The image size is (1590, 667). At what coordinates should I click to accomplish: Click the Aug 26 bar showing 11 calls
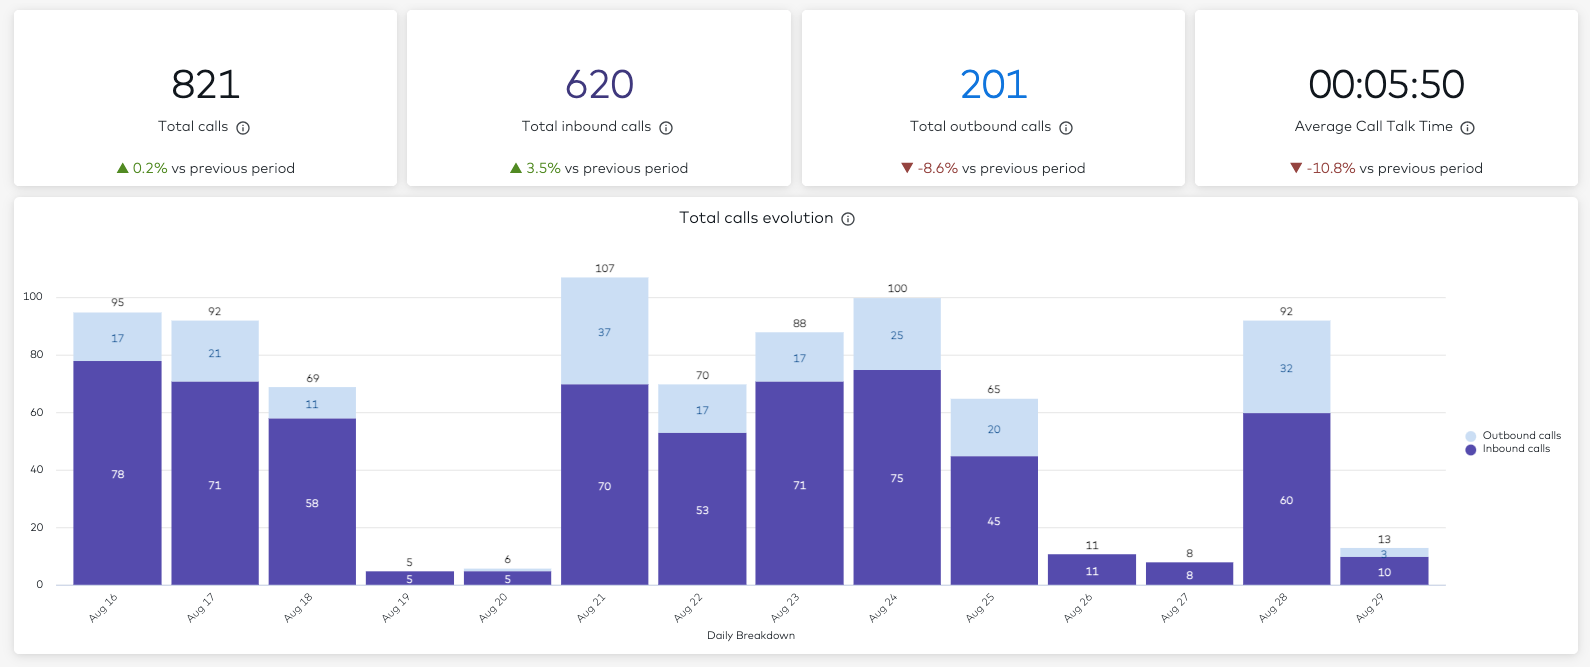(x=1091, y=570)
